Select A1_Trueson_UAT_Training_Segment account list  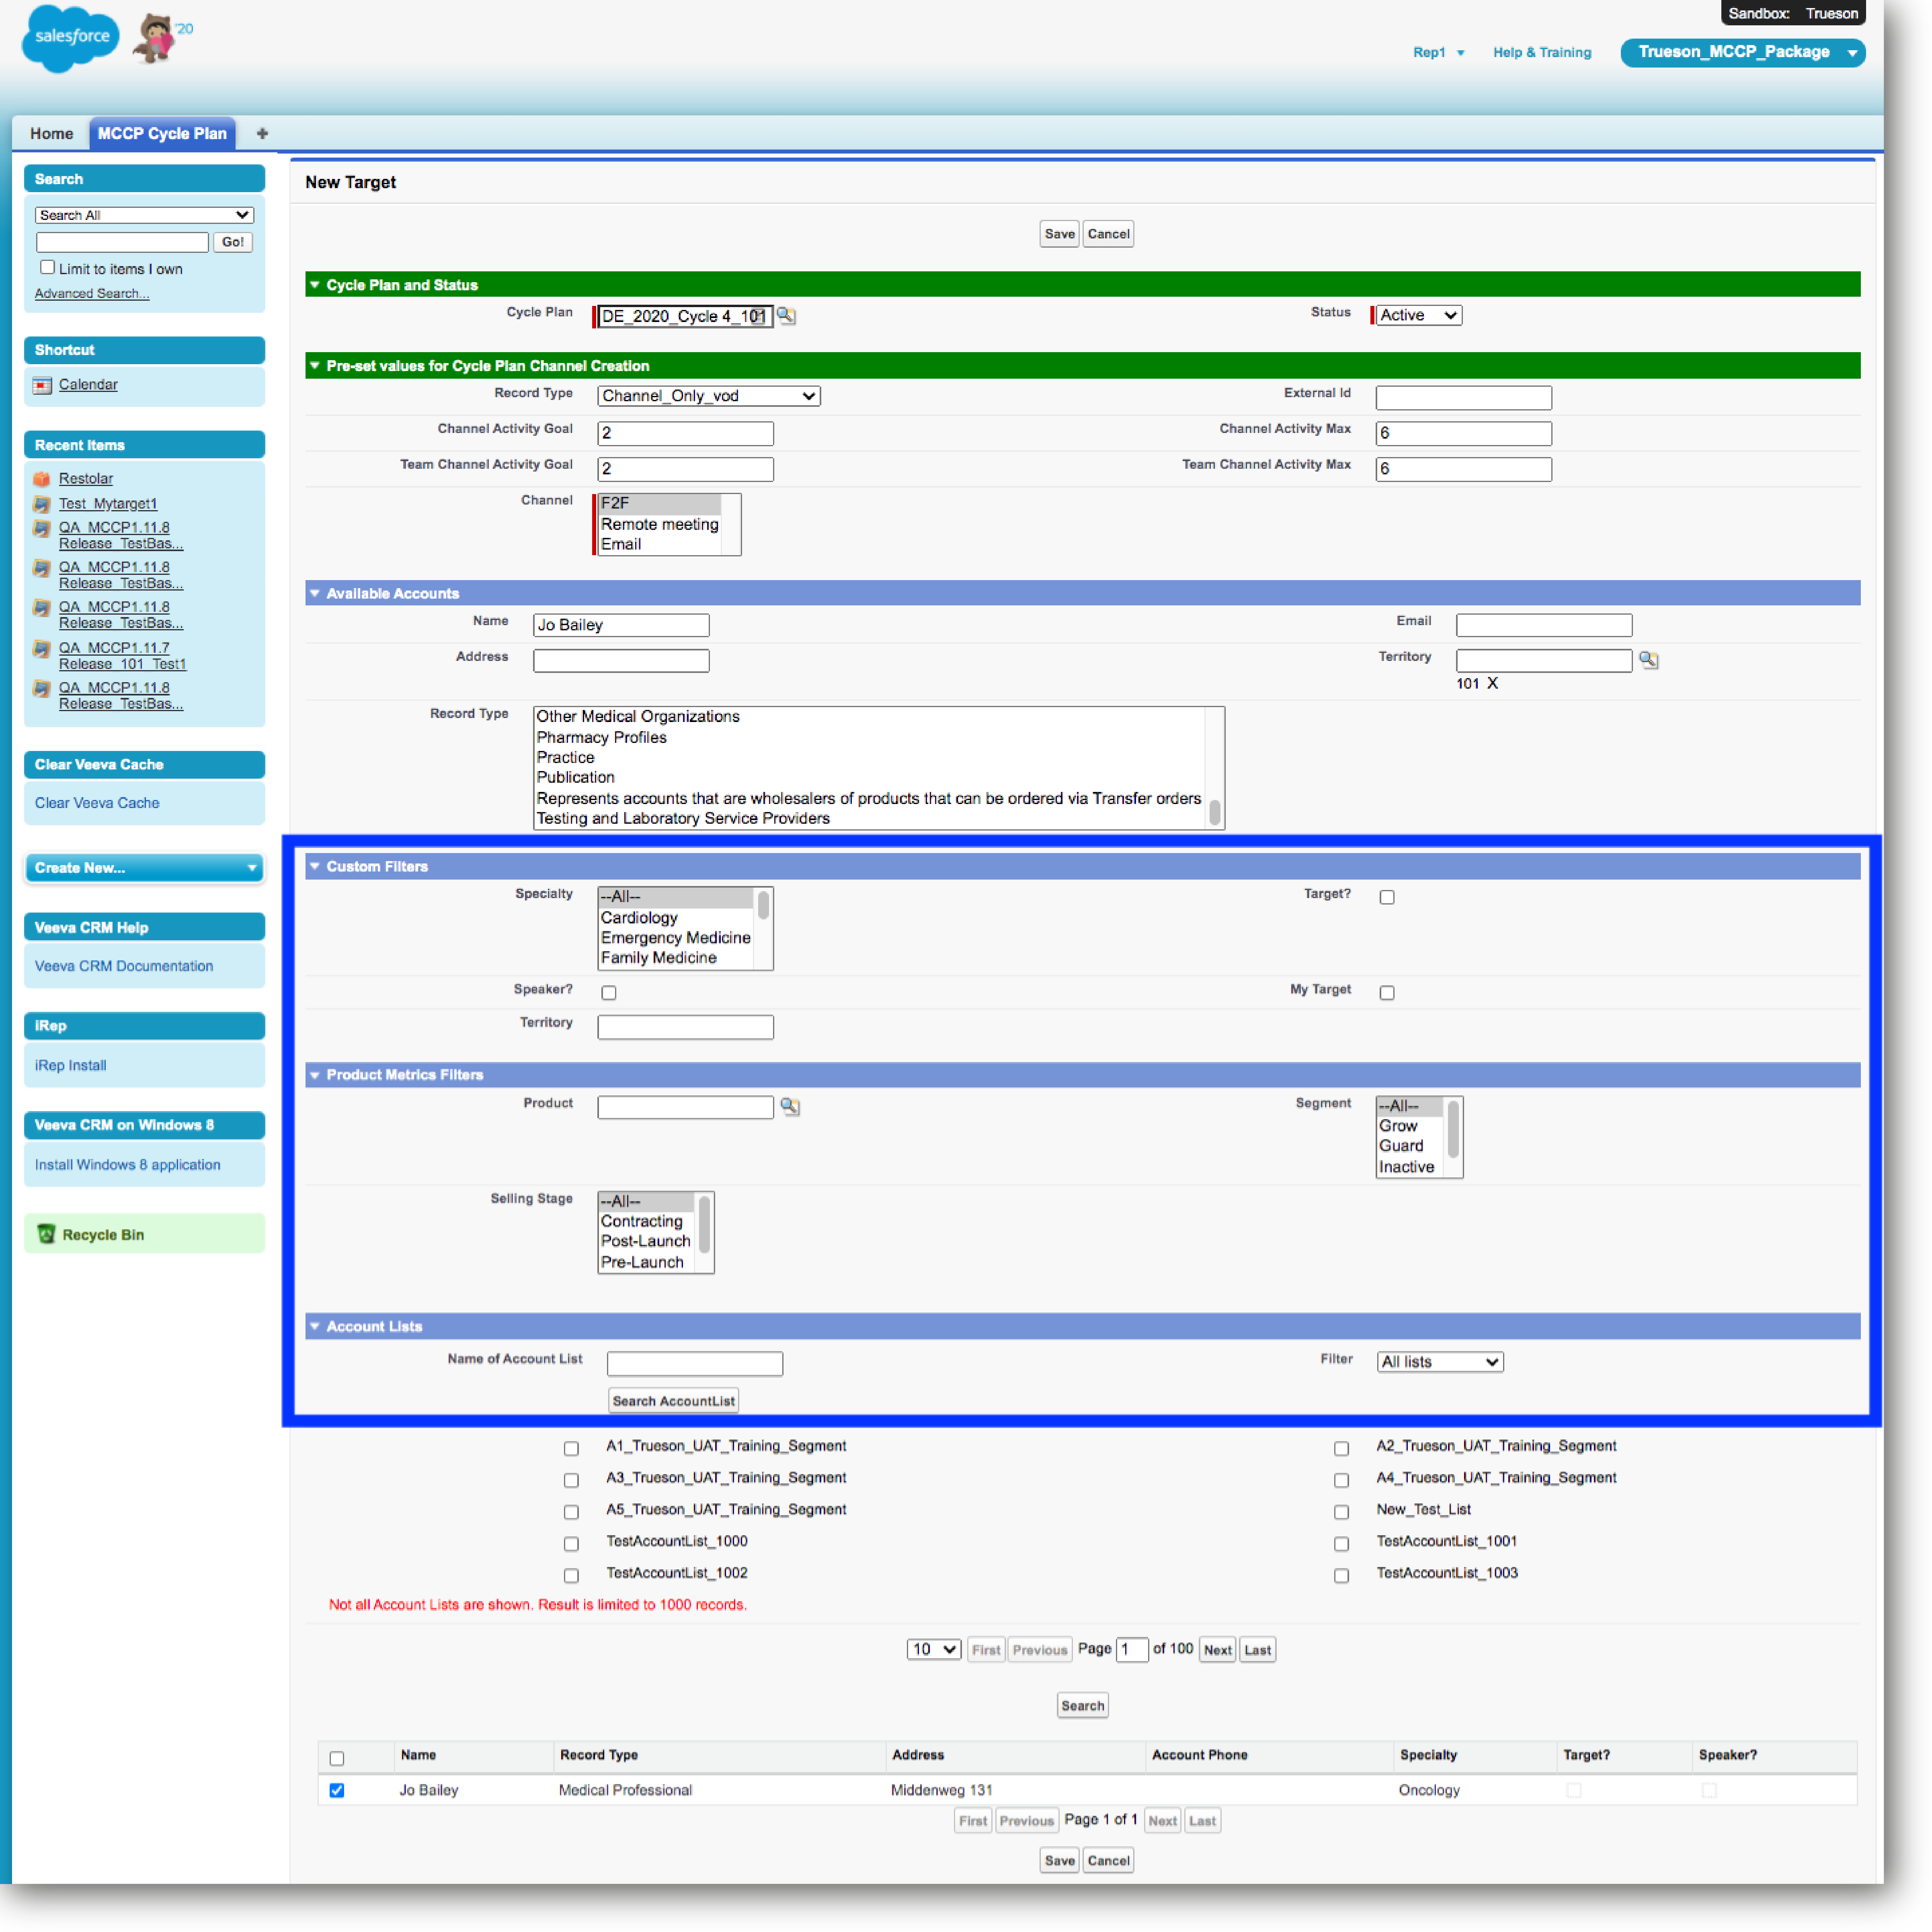(x=571, y=1448)
